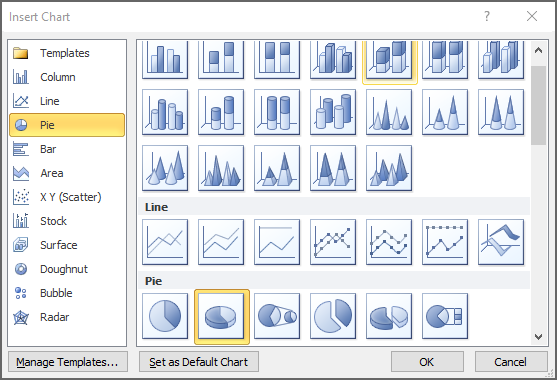Choose the Exploded Pie chart type
This screenshot has height=380, width=557.
pos(333,316)
